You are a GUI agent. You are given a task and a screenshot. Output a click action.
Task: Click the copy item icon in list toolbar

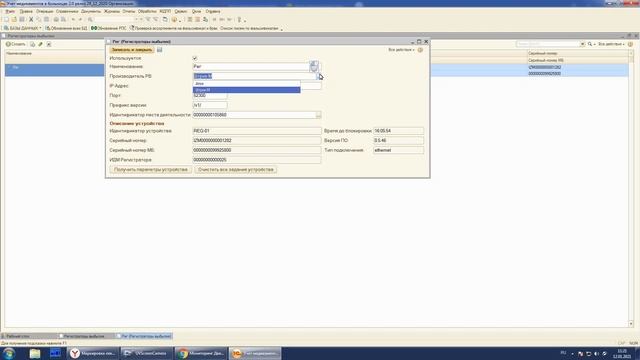pos(33,44)
